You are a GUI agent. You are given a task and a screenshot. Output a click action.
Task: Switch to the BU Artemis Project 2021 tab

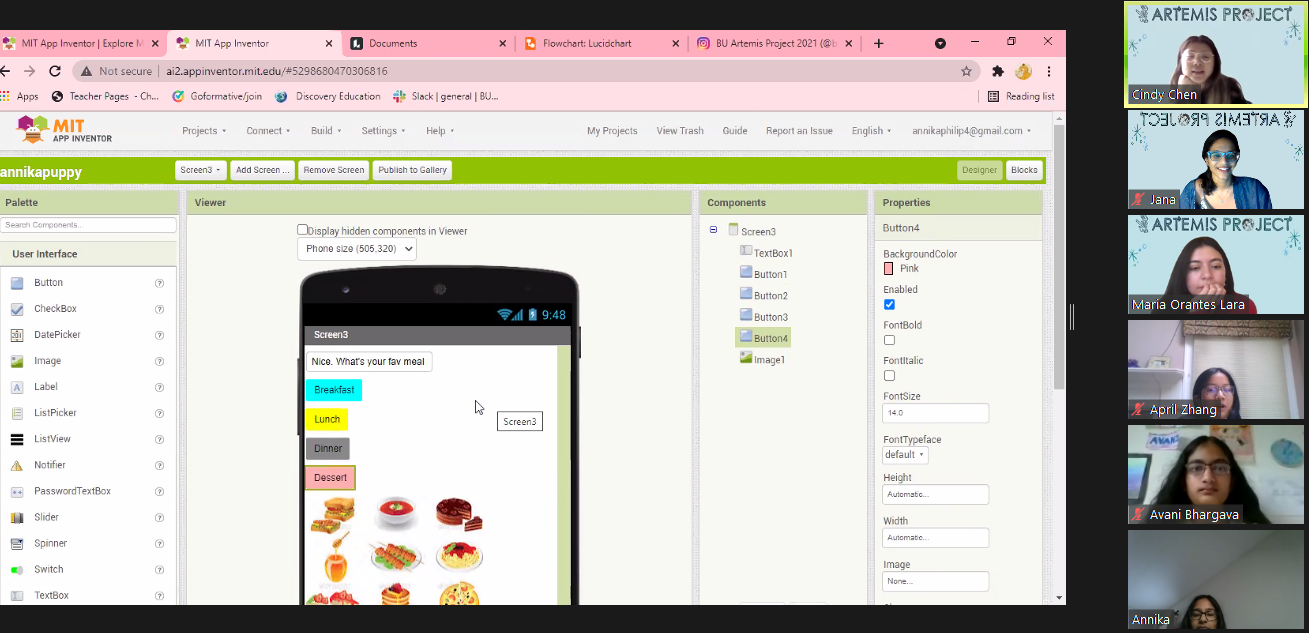[775, 43]
